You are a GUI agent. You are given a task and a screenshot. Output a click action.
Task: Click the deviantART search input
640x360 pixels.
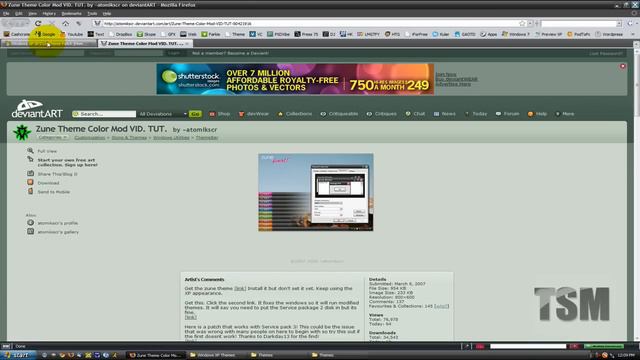(x=104, y=114)
